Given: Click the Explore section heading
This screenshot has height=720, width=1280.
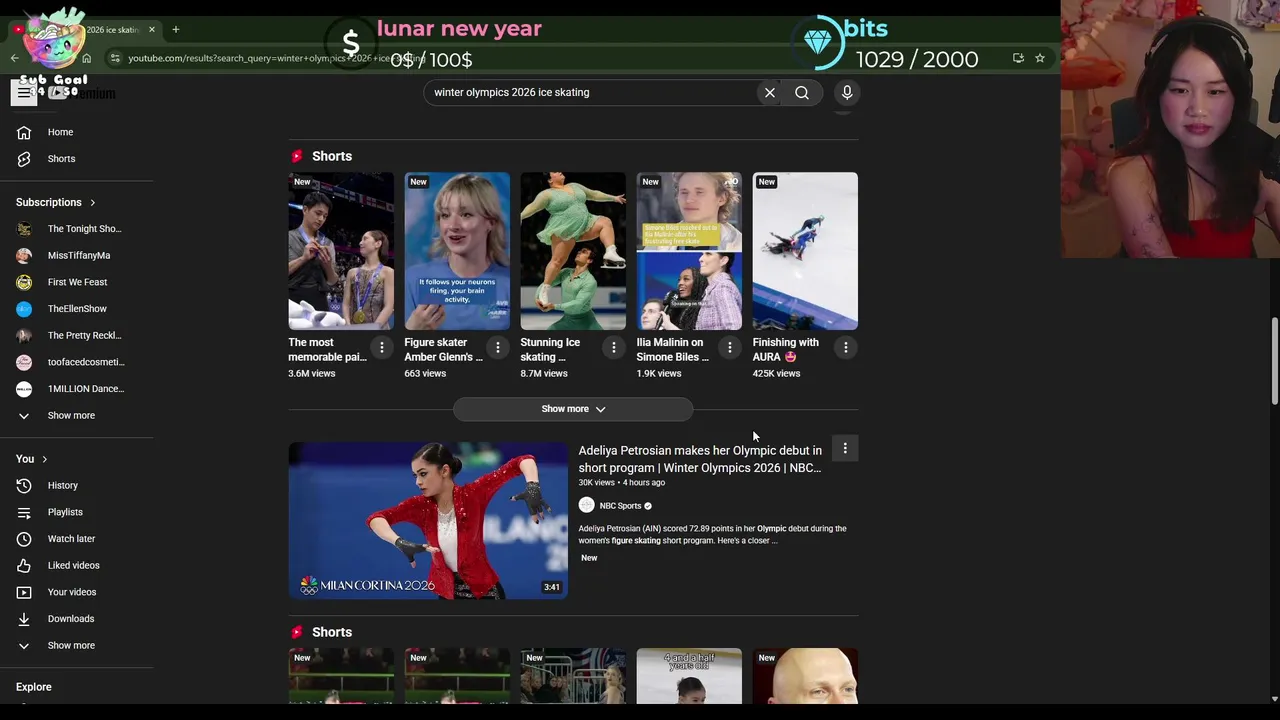Looking at the screenshot, I should 34,687.
